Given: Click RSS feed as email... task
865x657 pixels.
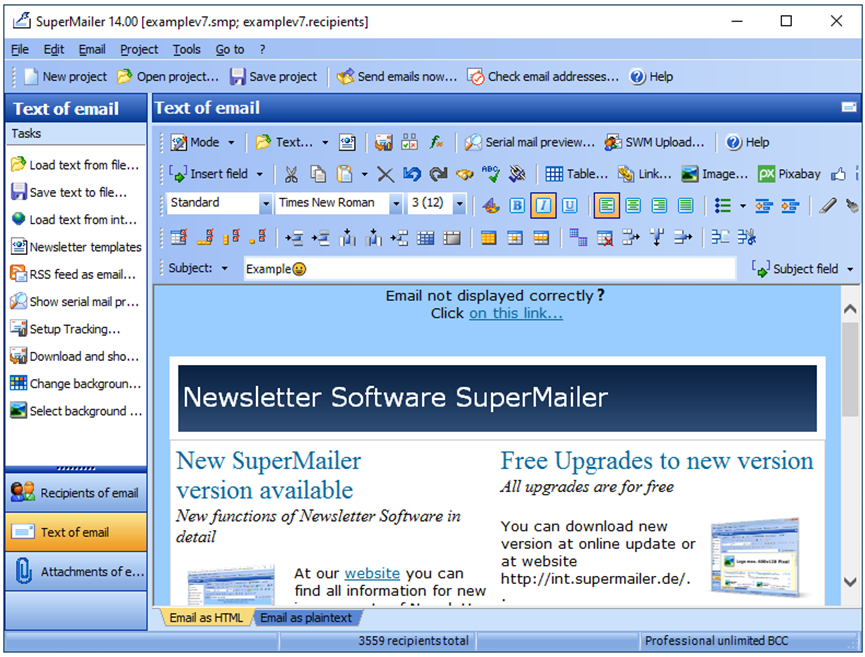Looking at the screenshot, I should pos(73,274).
